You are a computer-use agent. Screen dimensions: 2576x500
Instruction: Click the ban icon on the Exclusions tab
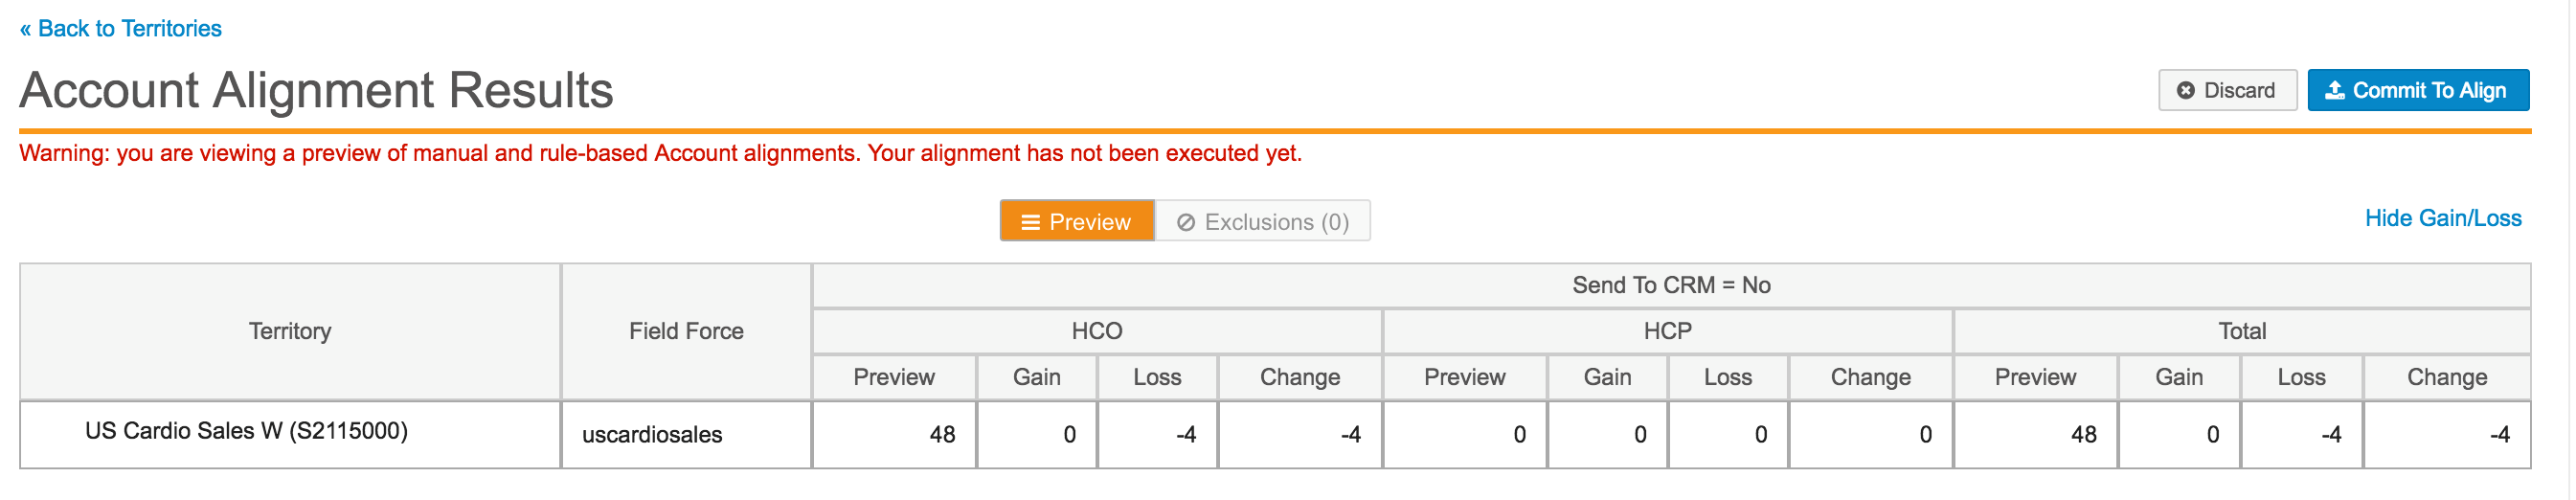[x=1185, y=222]
